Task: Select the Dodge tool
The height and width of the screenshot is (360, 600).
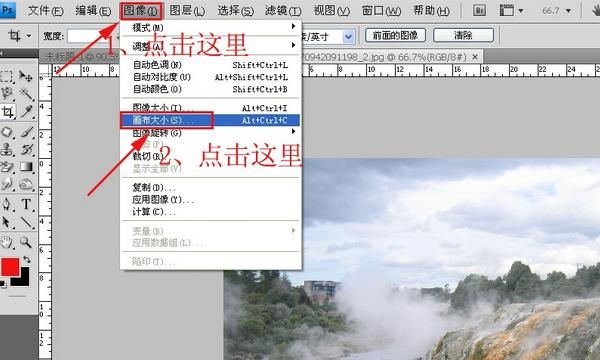Action: tap(26, 184)
